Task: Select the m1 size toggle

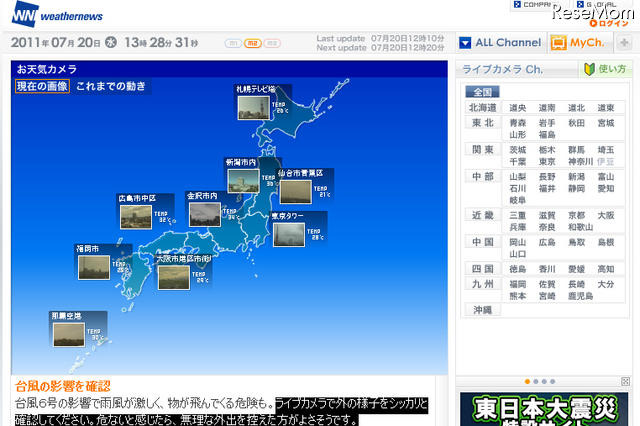Action: pyautogui.click(x=233, y=43)
